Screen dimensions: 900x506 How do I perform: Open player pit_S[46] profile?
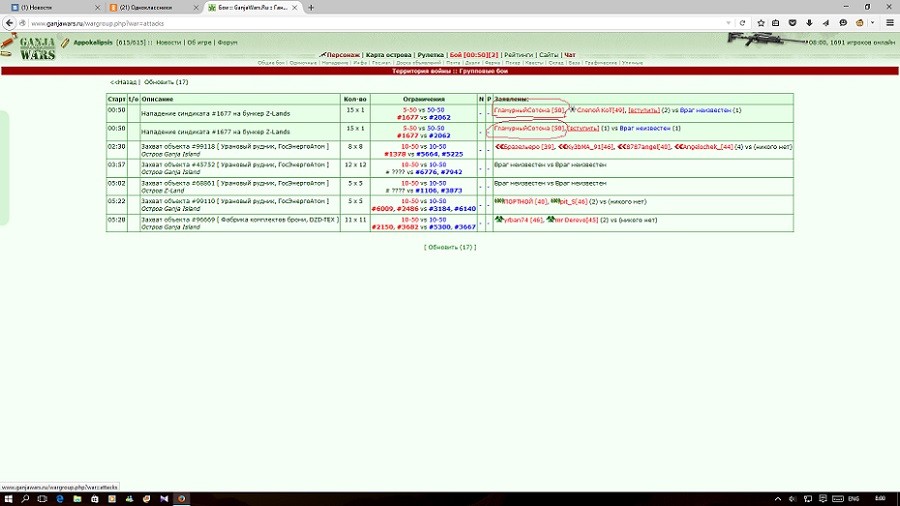point(573,201)
